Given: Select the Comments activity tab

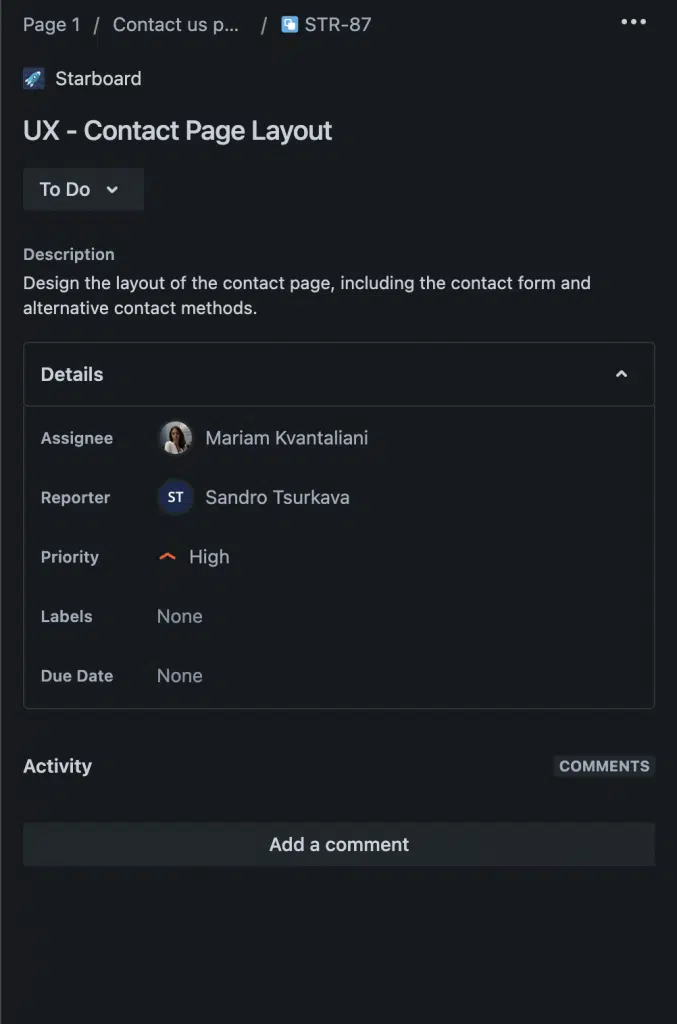Looking at the screenshot, I should point(604,766).
